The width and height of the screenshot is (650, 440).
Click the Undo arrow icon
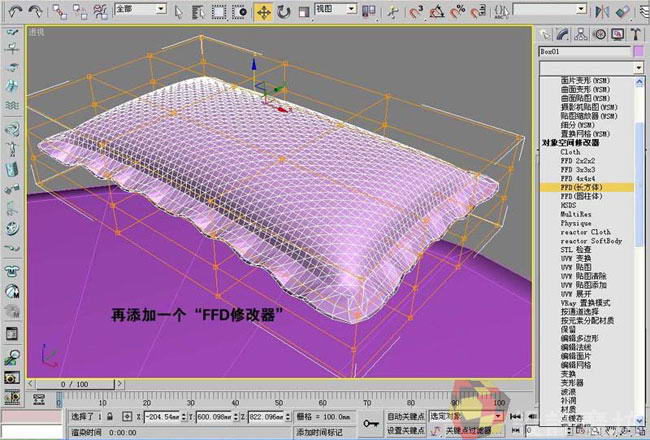15,11
